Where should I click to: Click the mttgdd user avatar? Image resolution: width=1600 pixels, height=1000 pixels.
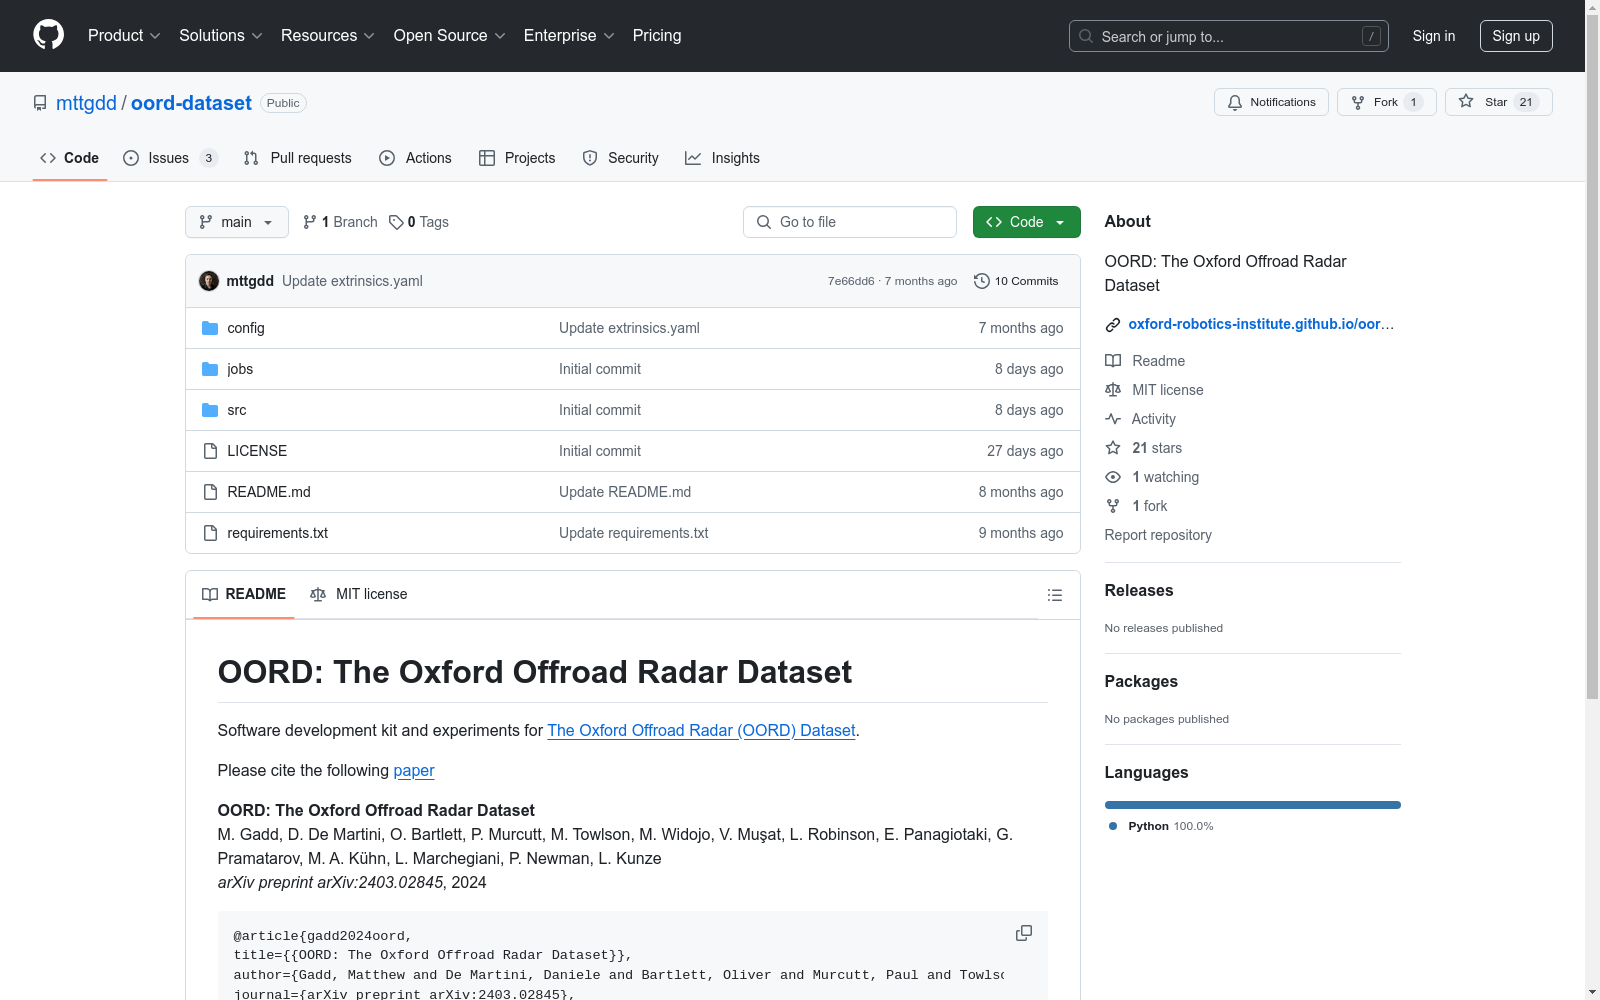(x=209, y=281)
